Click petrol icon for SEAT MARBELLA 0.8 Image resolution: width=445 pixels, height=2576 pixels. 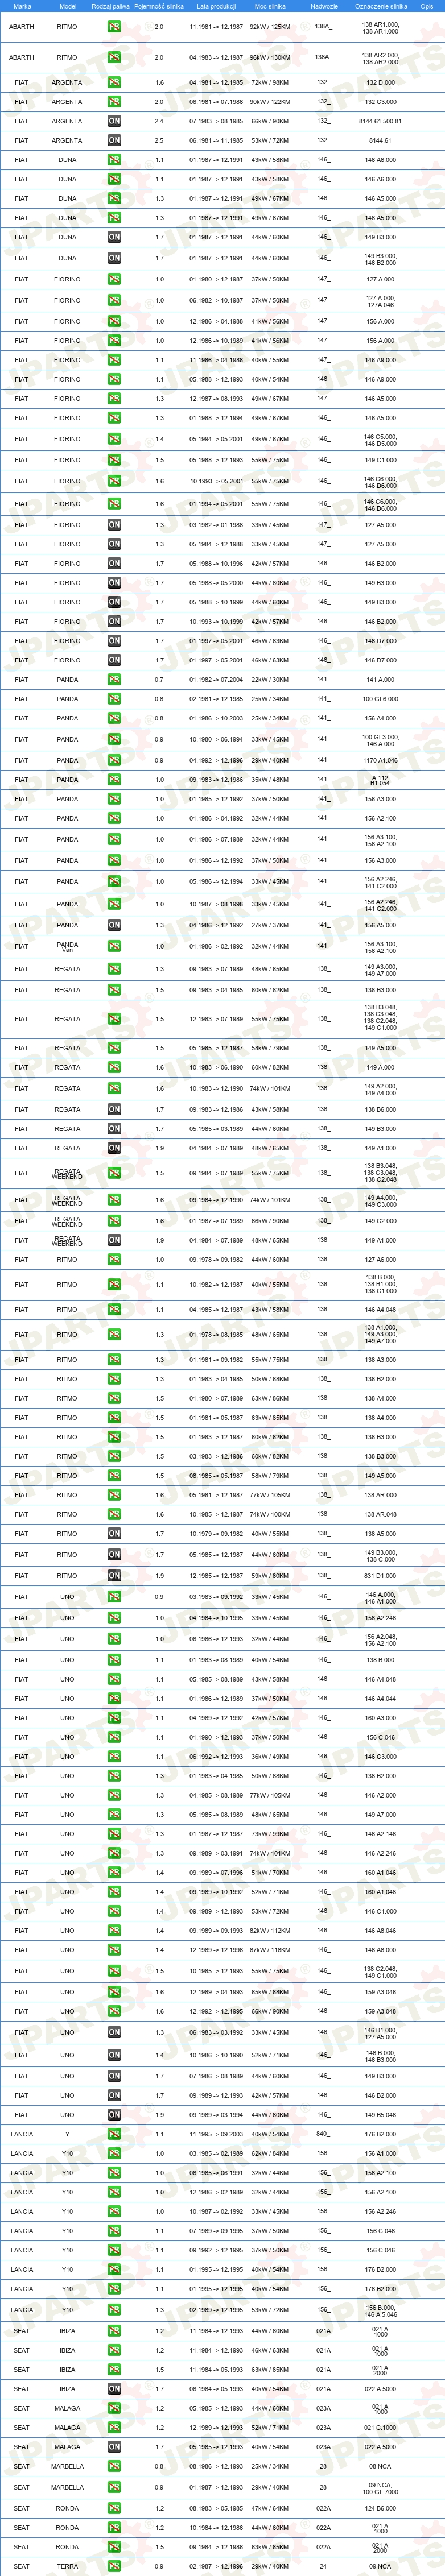pyautogui.click(x=114, y=2467)
